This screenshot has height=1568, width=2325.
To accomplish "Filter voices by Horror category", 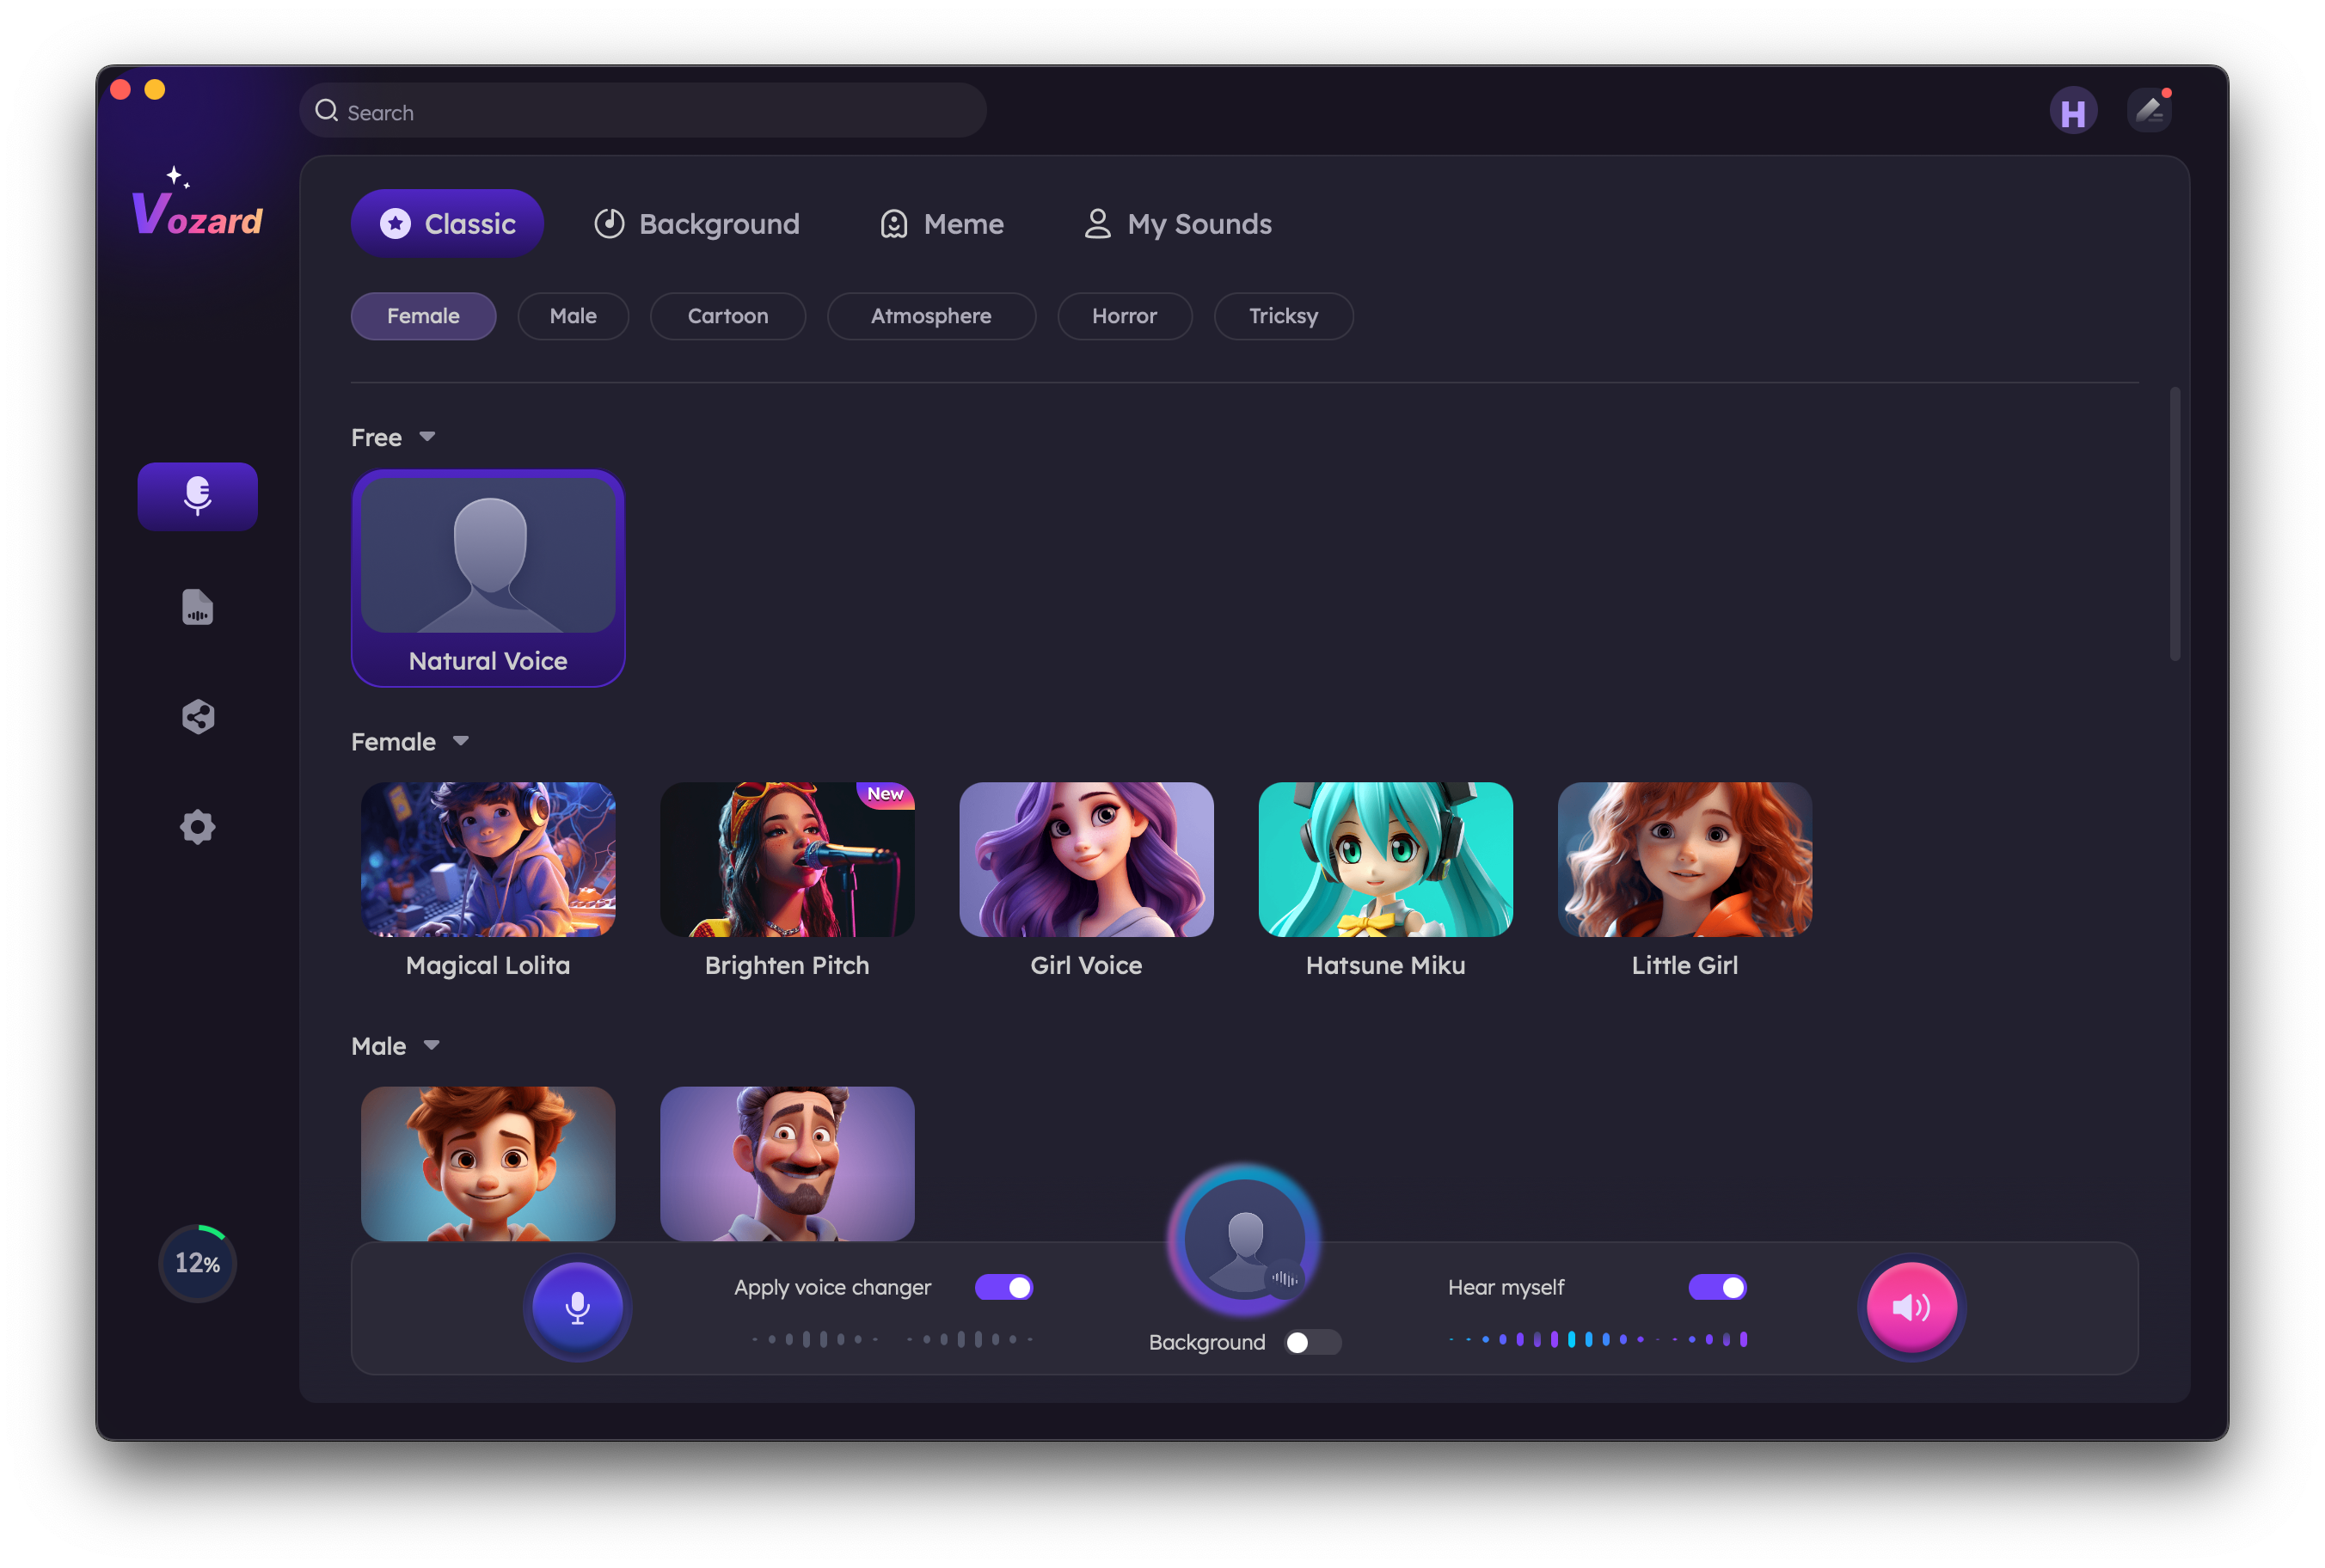I will (x=1124, y=316).
